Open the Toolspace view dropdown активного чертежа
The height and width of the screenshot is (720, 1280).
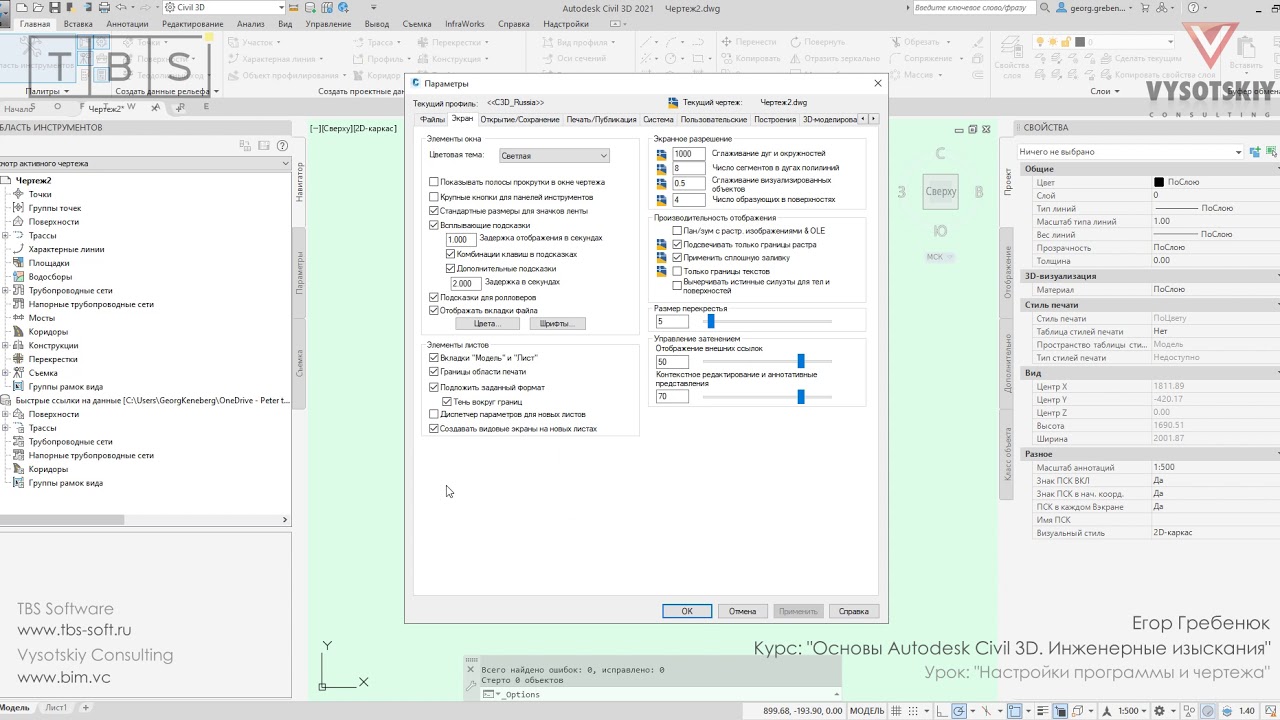[145, 163]
